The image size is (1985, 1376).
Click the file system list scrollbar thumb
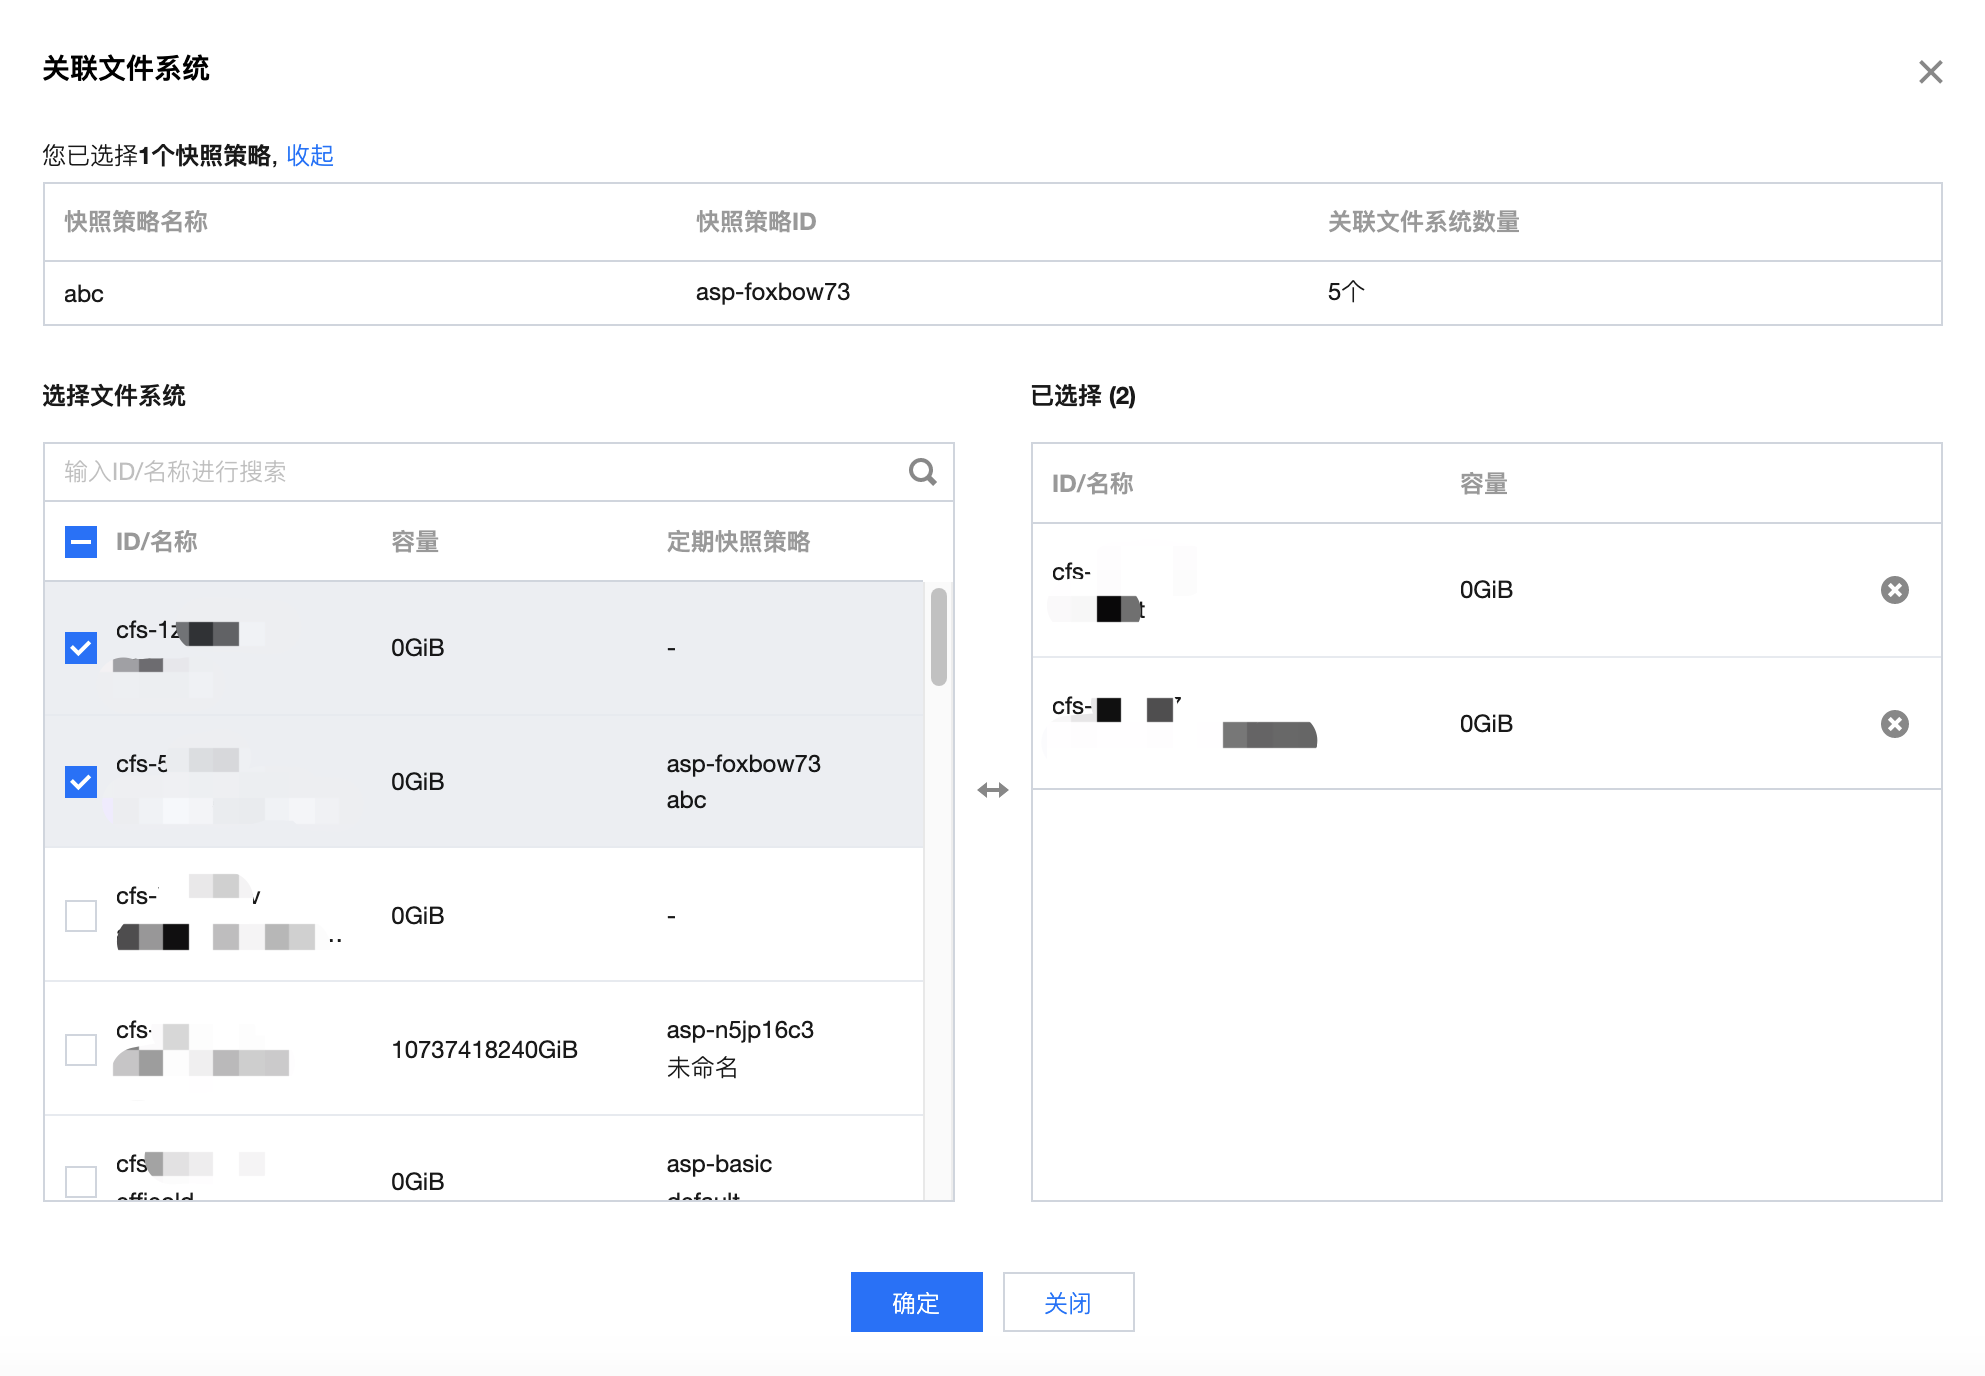(x=938, y=636)
